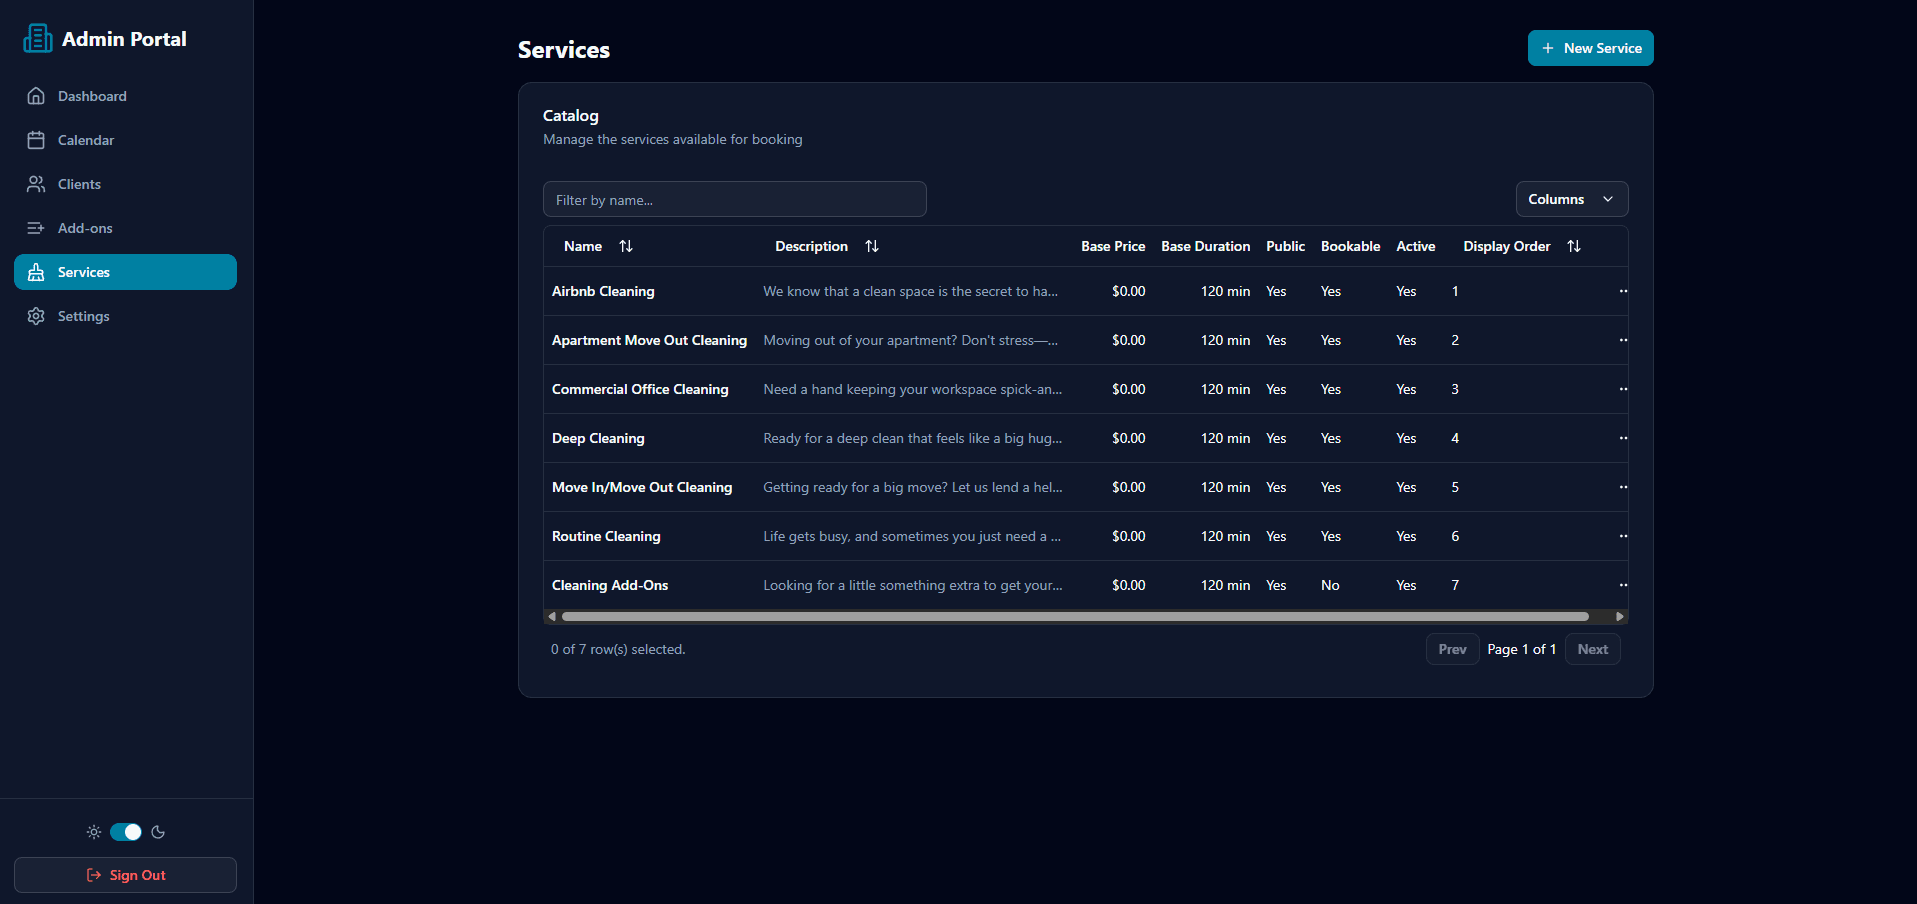This screenshot has width=1917, height=904.
Task: Open the actions menu for Airbnb Cleaning
Action: [1623, 291]
